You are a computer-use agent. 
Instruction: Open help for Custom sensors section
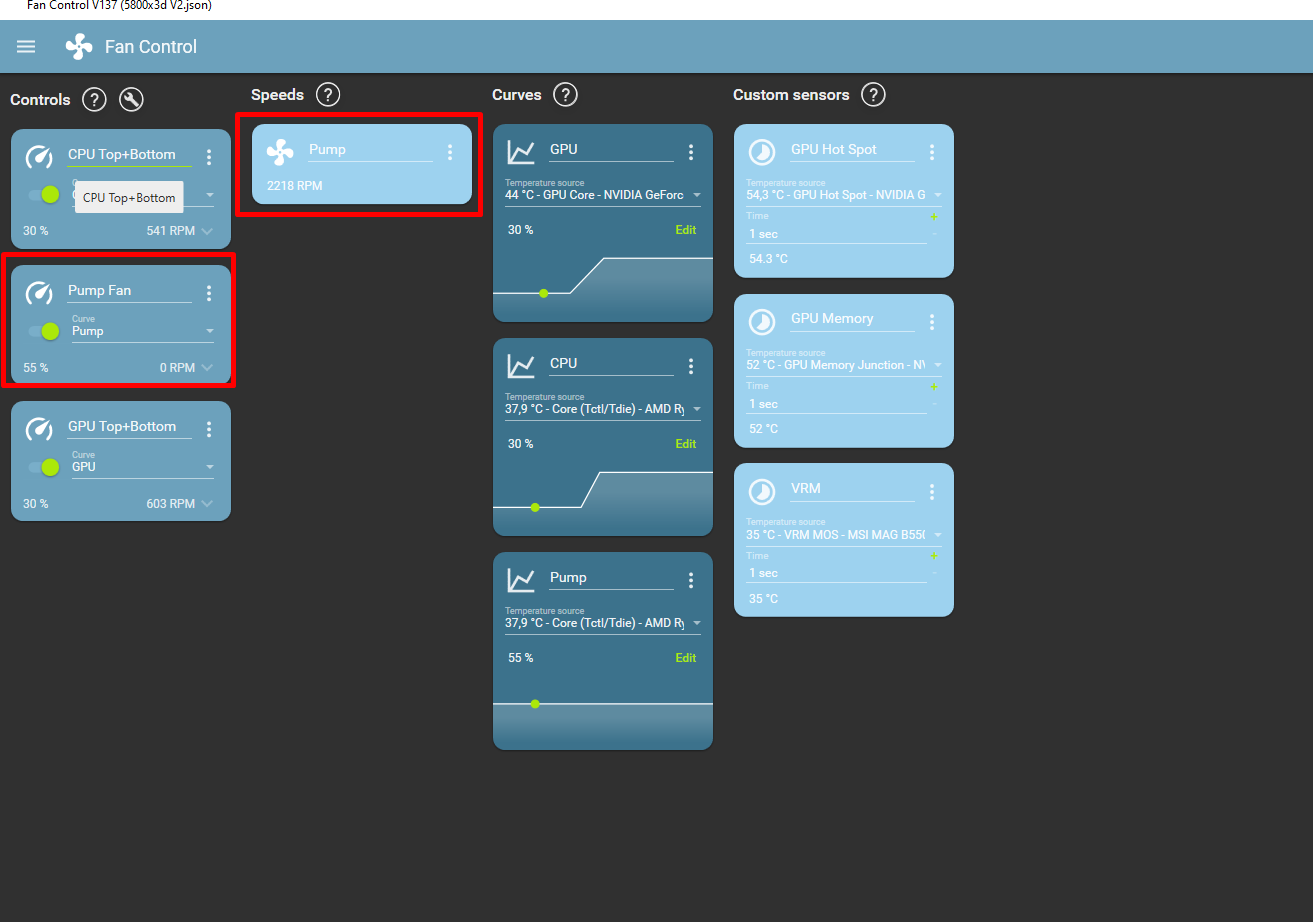pos(874,95)
